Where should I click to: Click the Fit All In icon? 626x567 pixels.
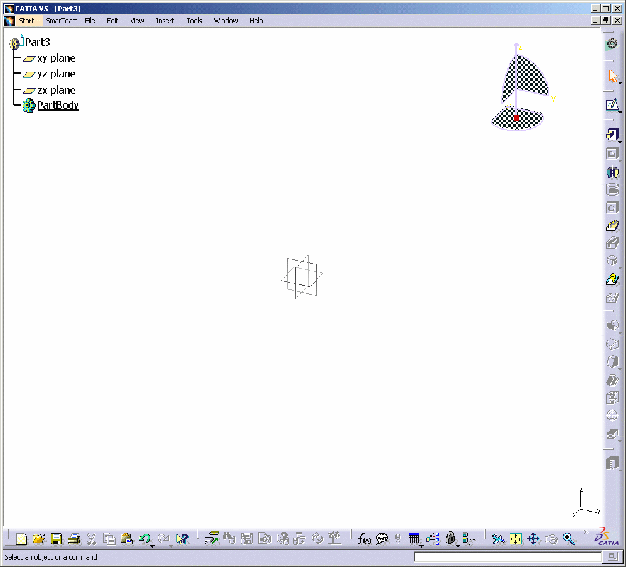pos(516,539)
